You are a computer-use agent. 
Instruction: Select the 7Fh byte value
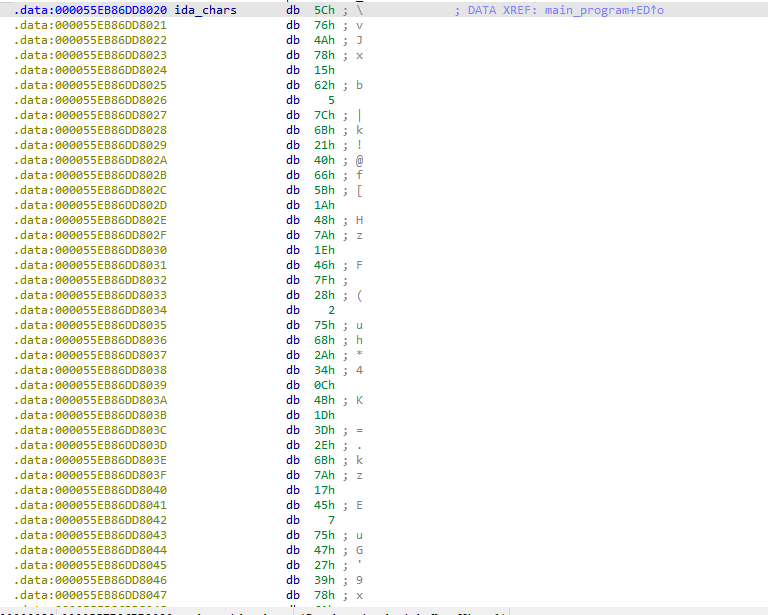pyautogui.click(x=325, y=280)
